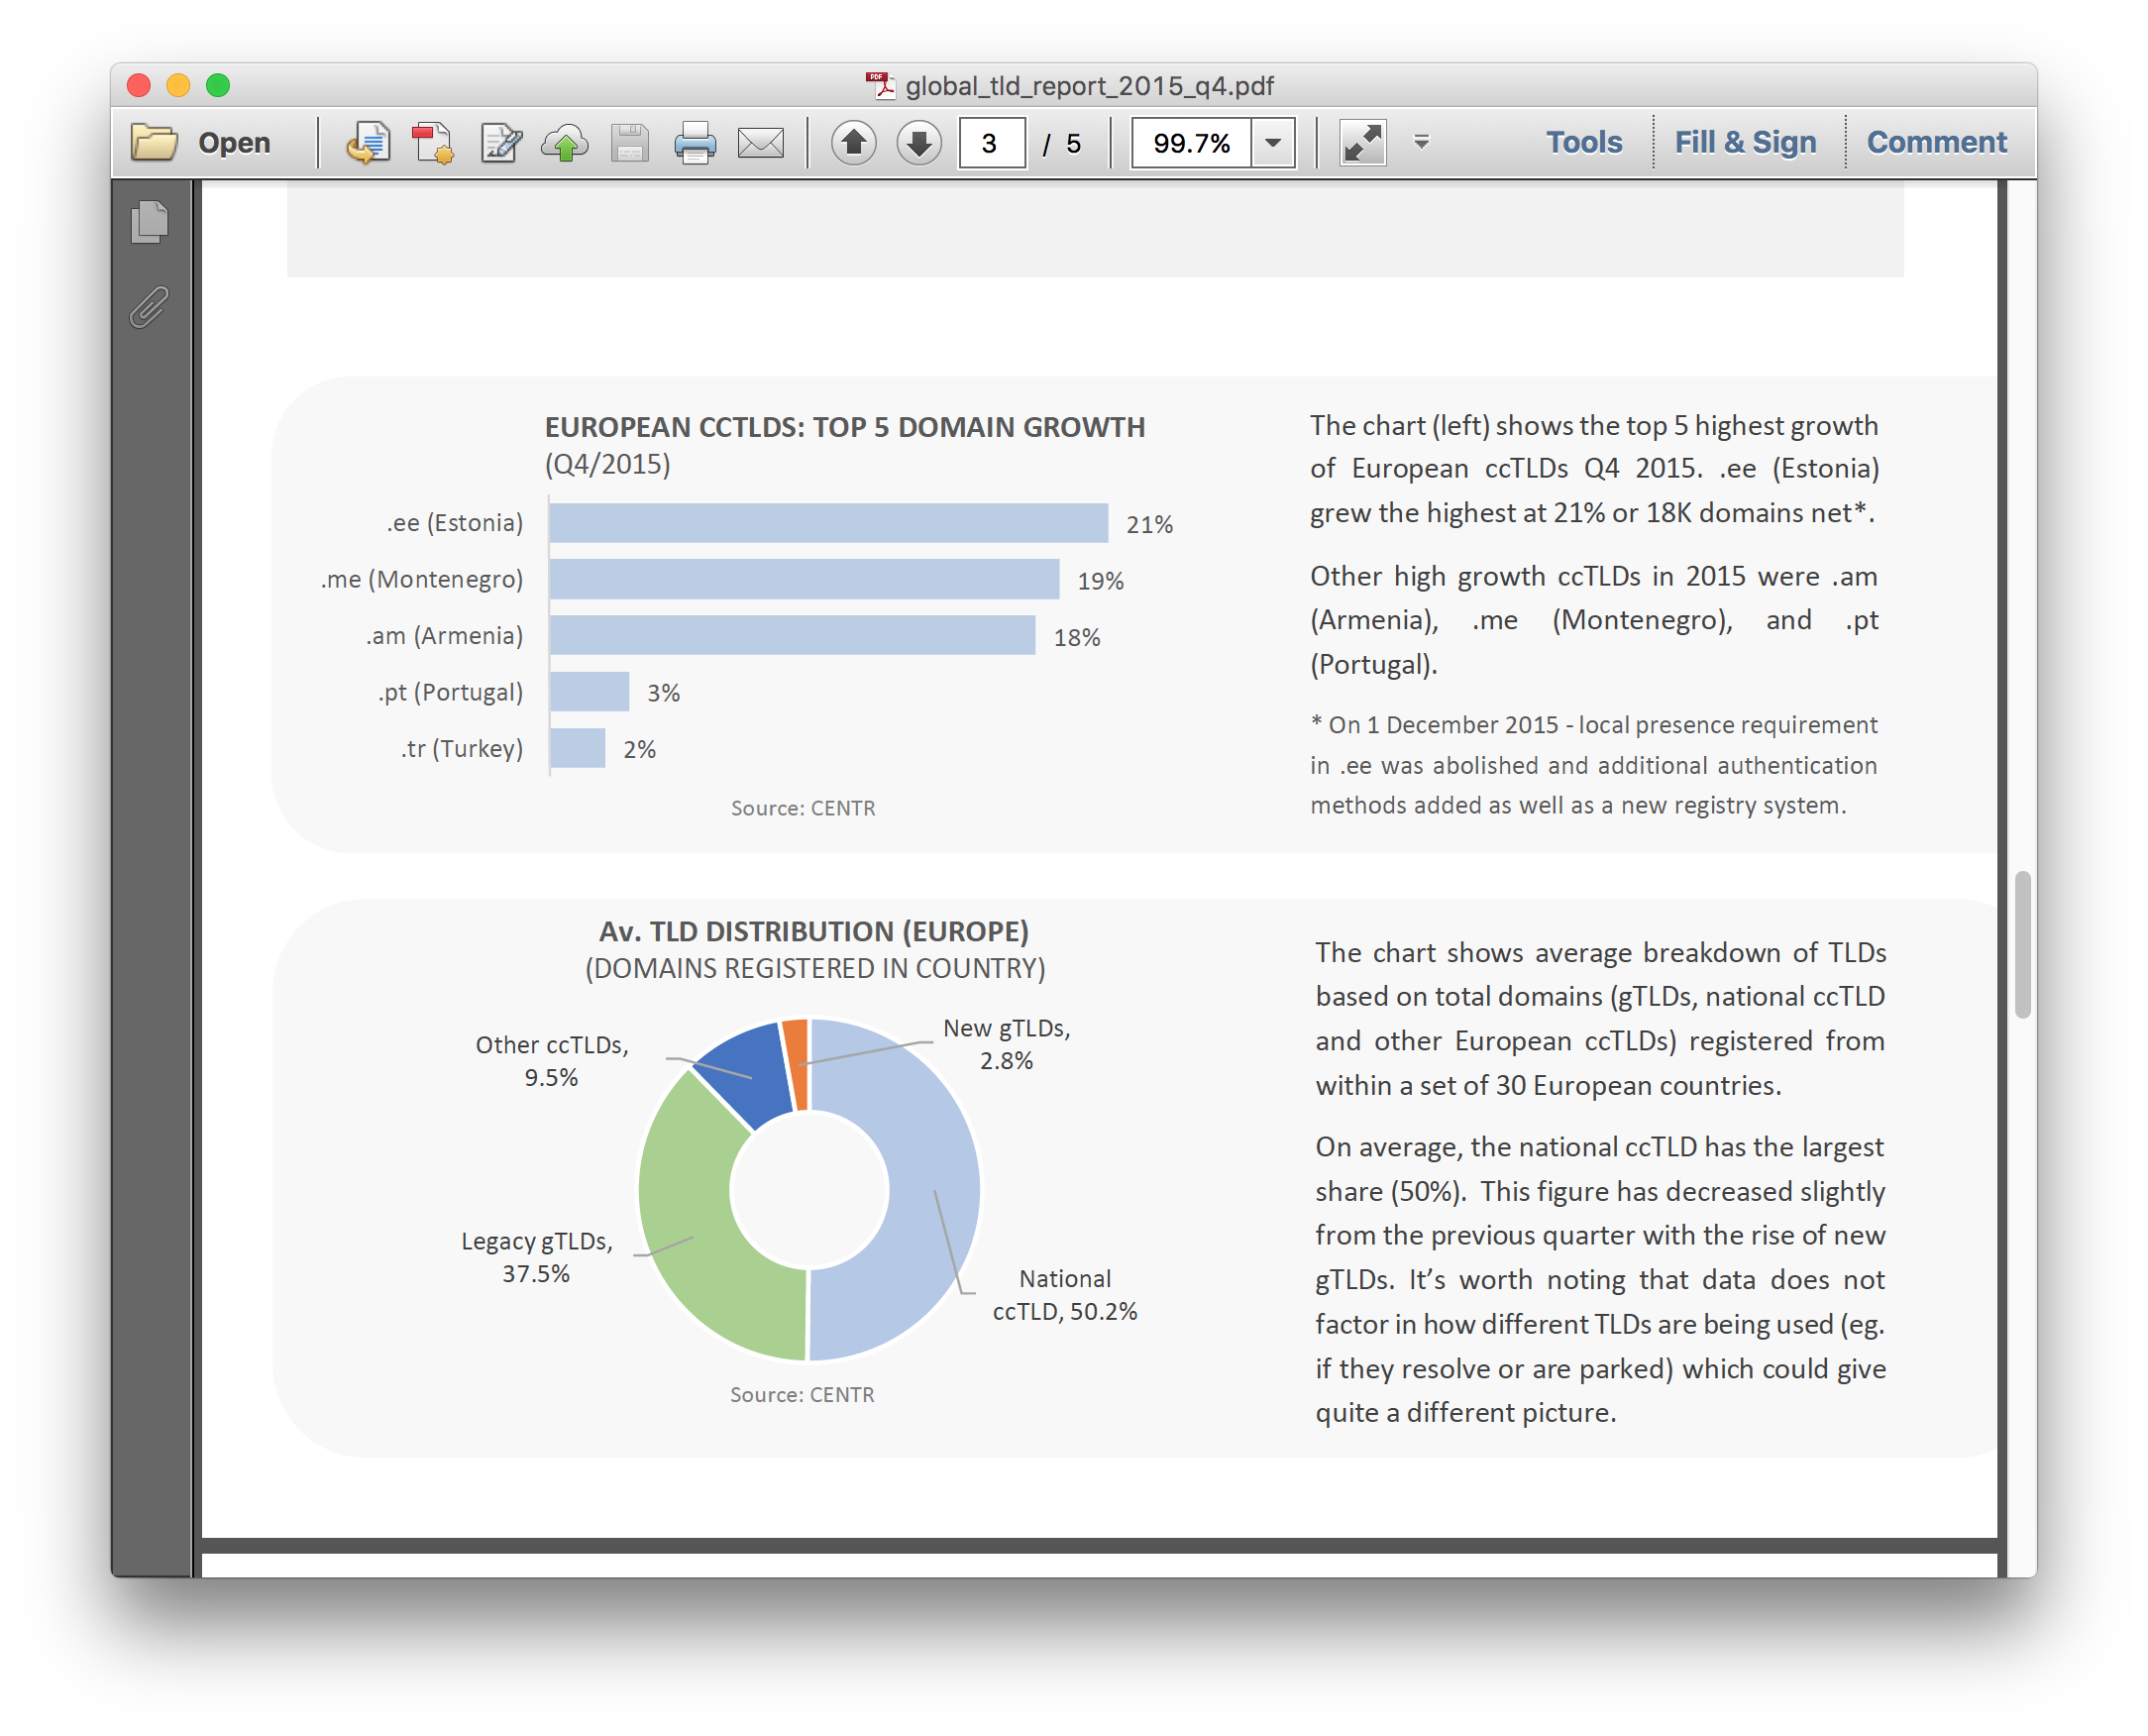
Task: Open the Comment pane
Action: (1937, 143)
